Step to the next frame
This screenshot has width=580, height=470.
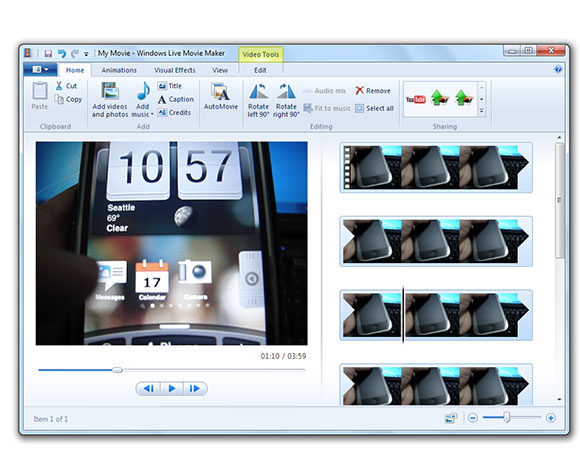tap(195, 388)
